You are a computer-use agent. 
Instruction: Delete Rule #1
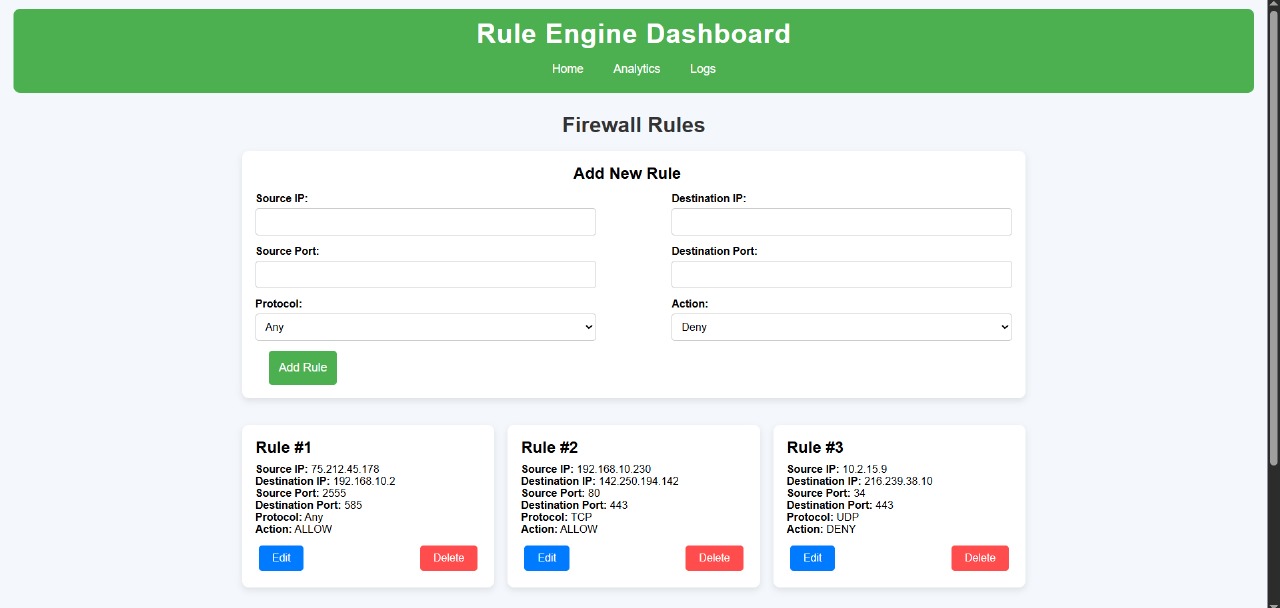click(448, 558)
